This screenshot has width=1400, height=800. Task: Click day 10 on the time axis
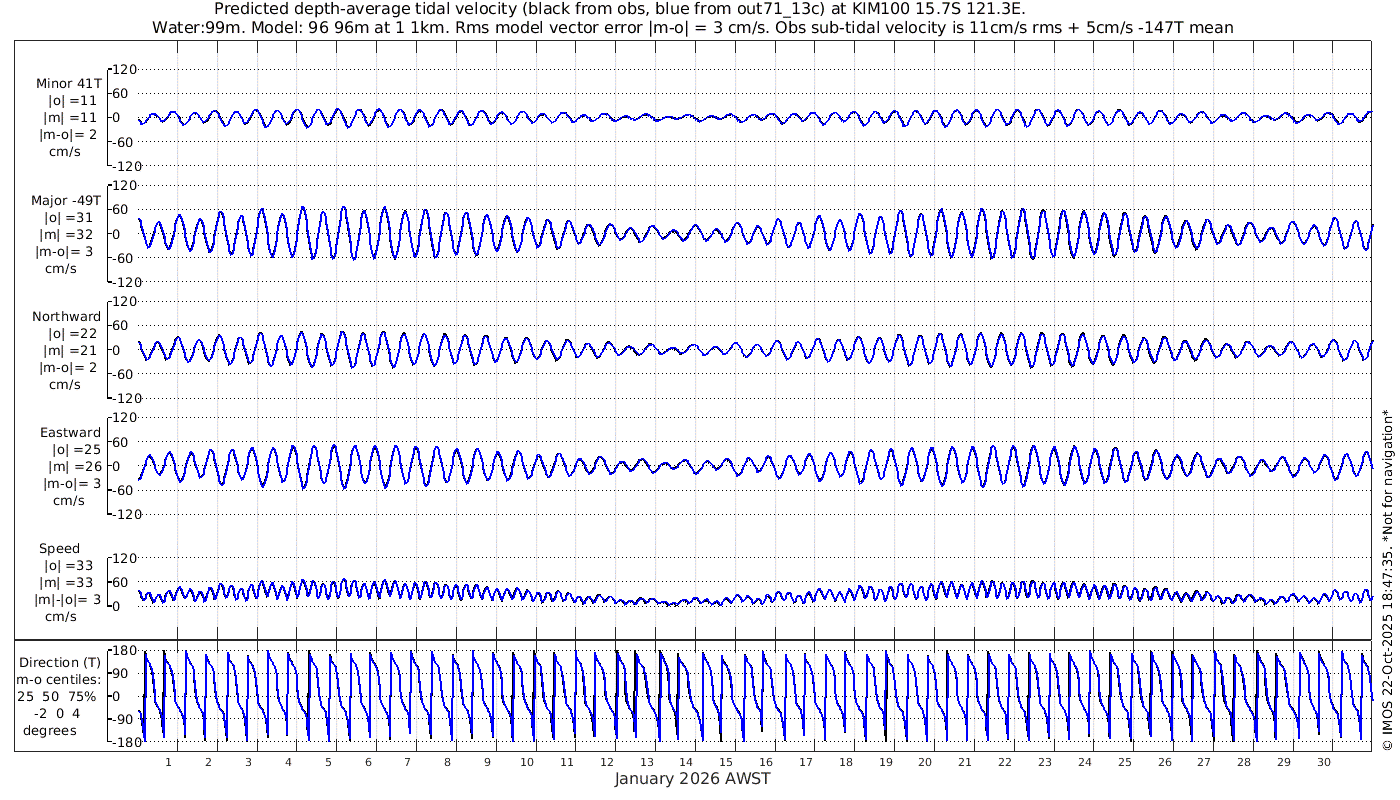[x=527, y=762]
